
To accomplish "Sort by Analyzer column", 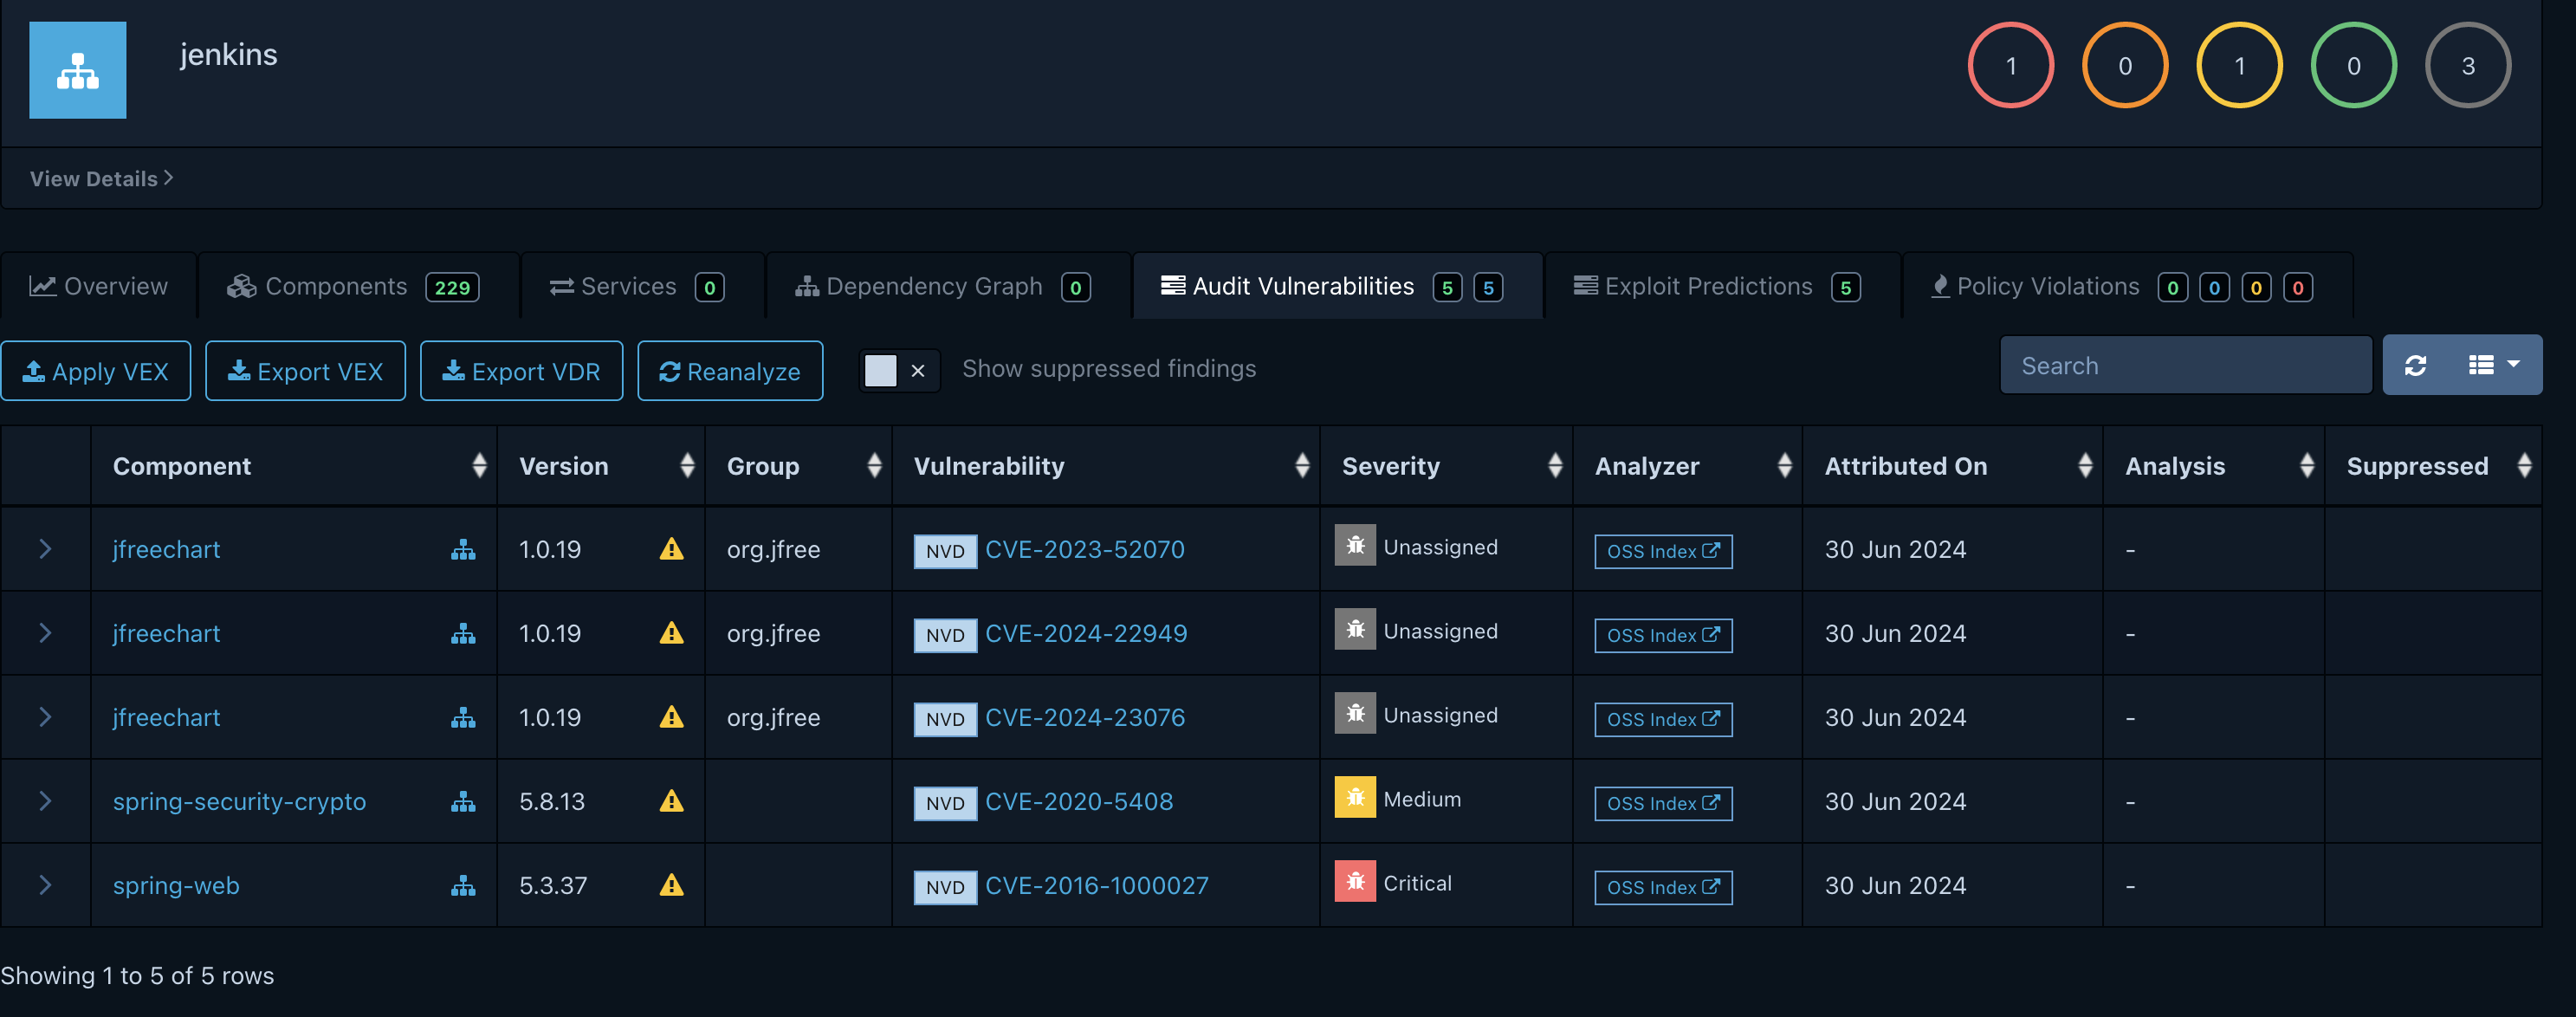I will pos(1688,466).
